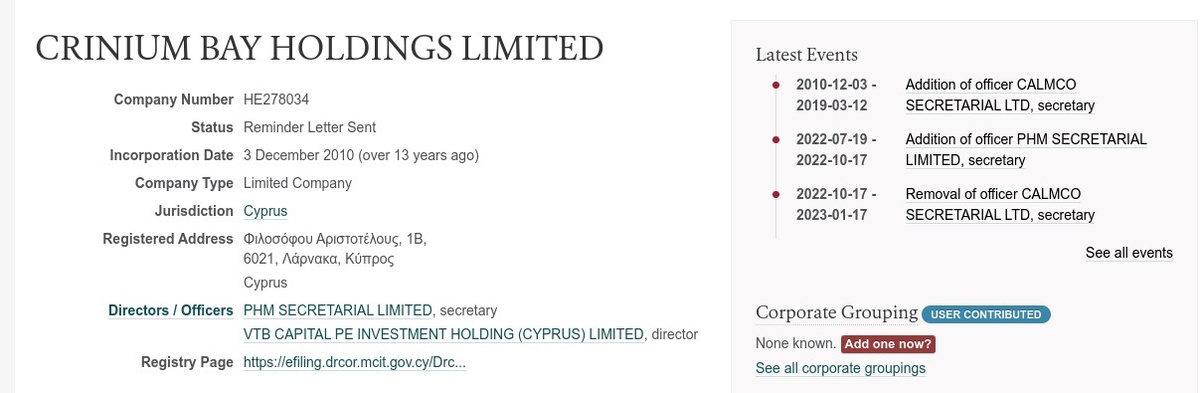The width and height of the screenshot is (1200, 393).
Task: Open the Cyprus jurisdiction link
Action: 265,211
